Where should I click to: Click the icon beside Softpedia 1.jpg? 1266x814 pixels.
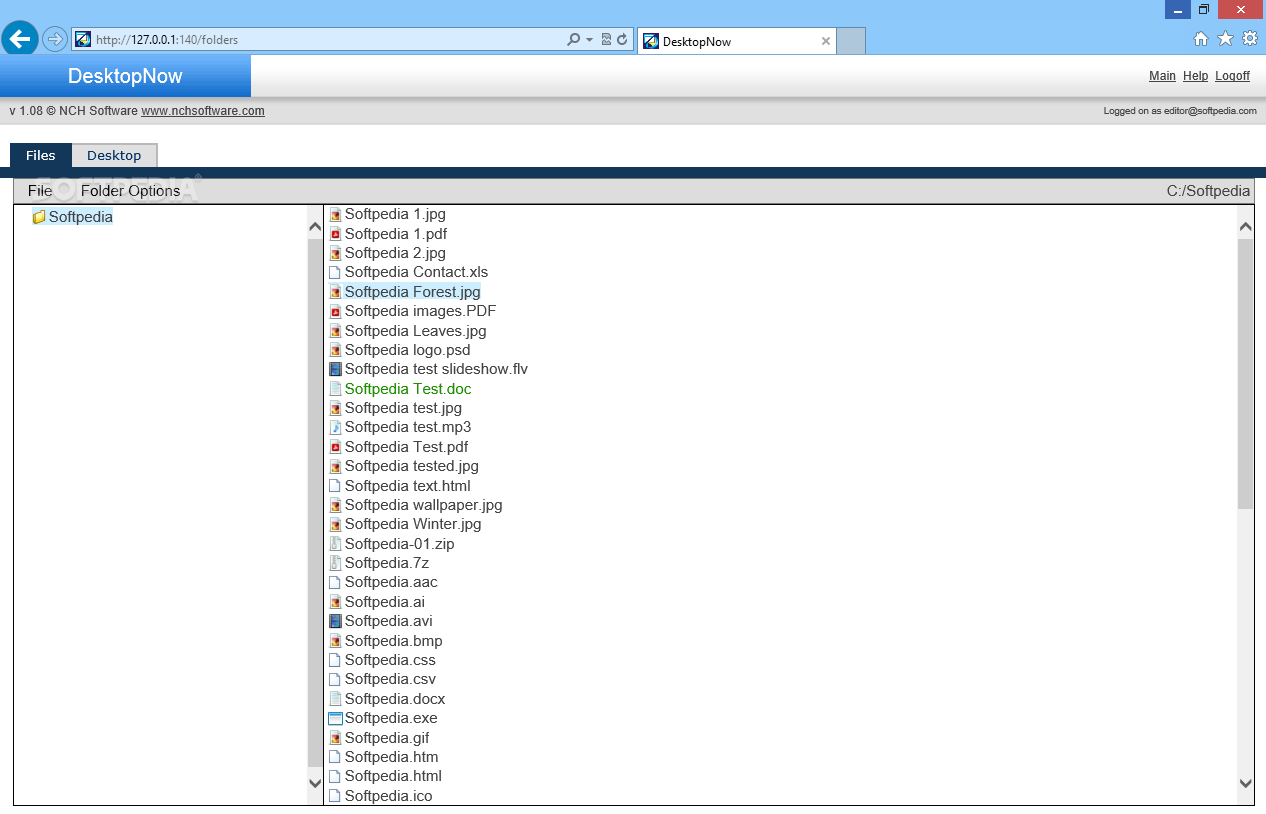[x=335, y=214]
